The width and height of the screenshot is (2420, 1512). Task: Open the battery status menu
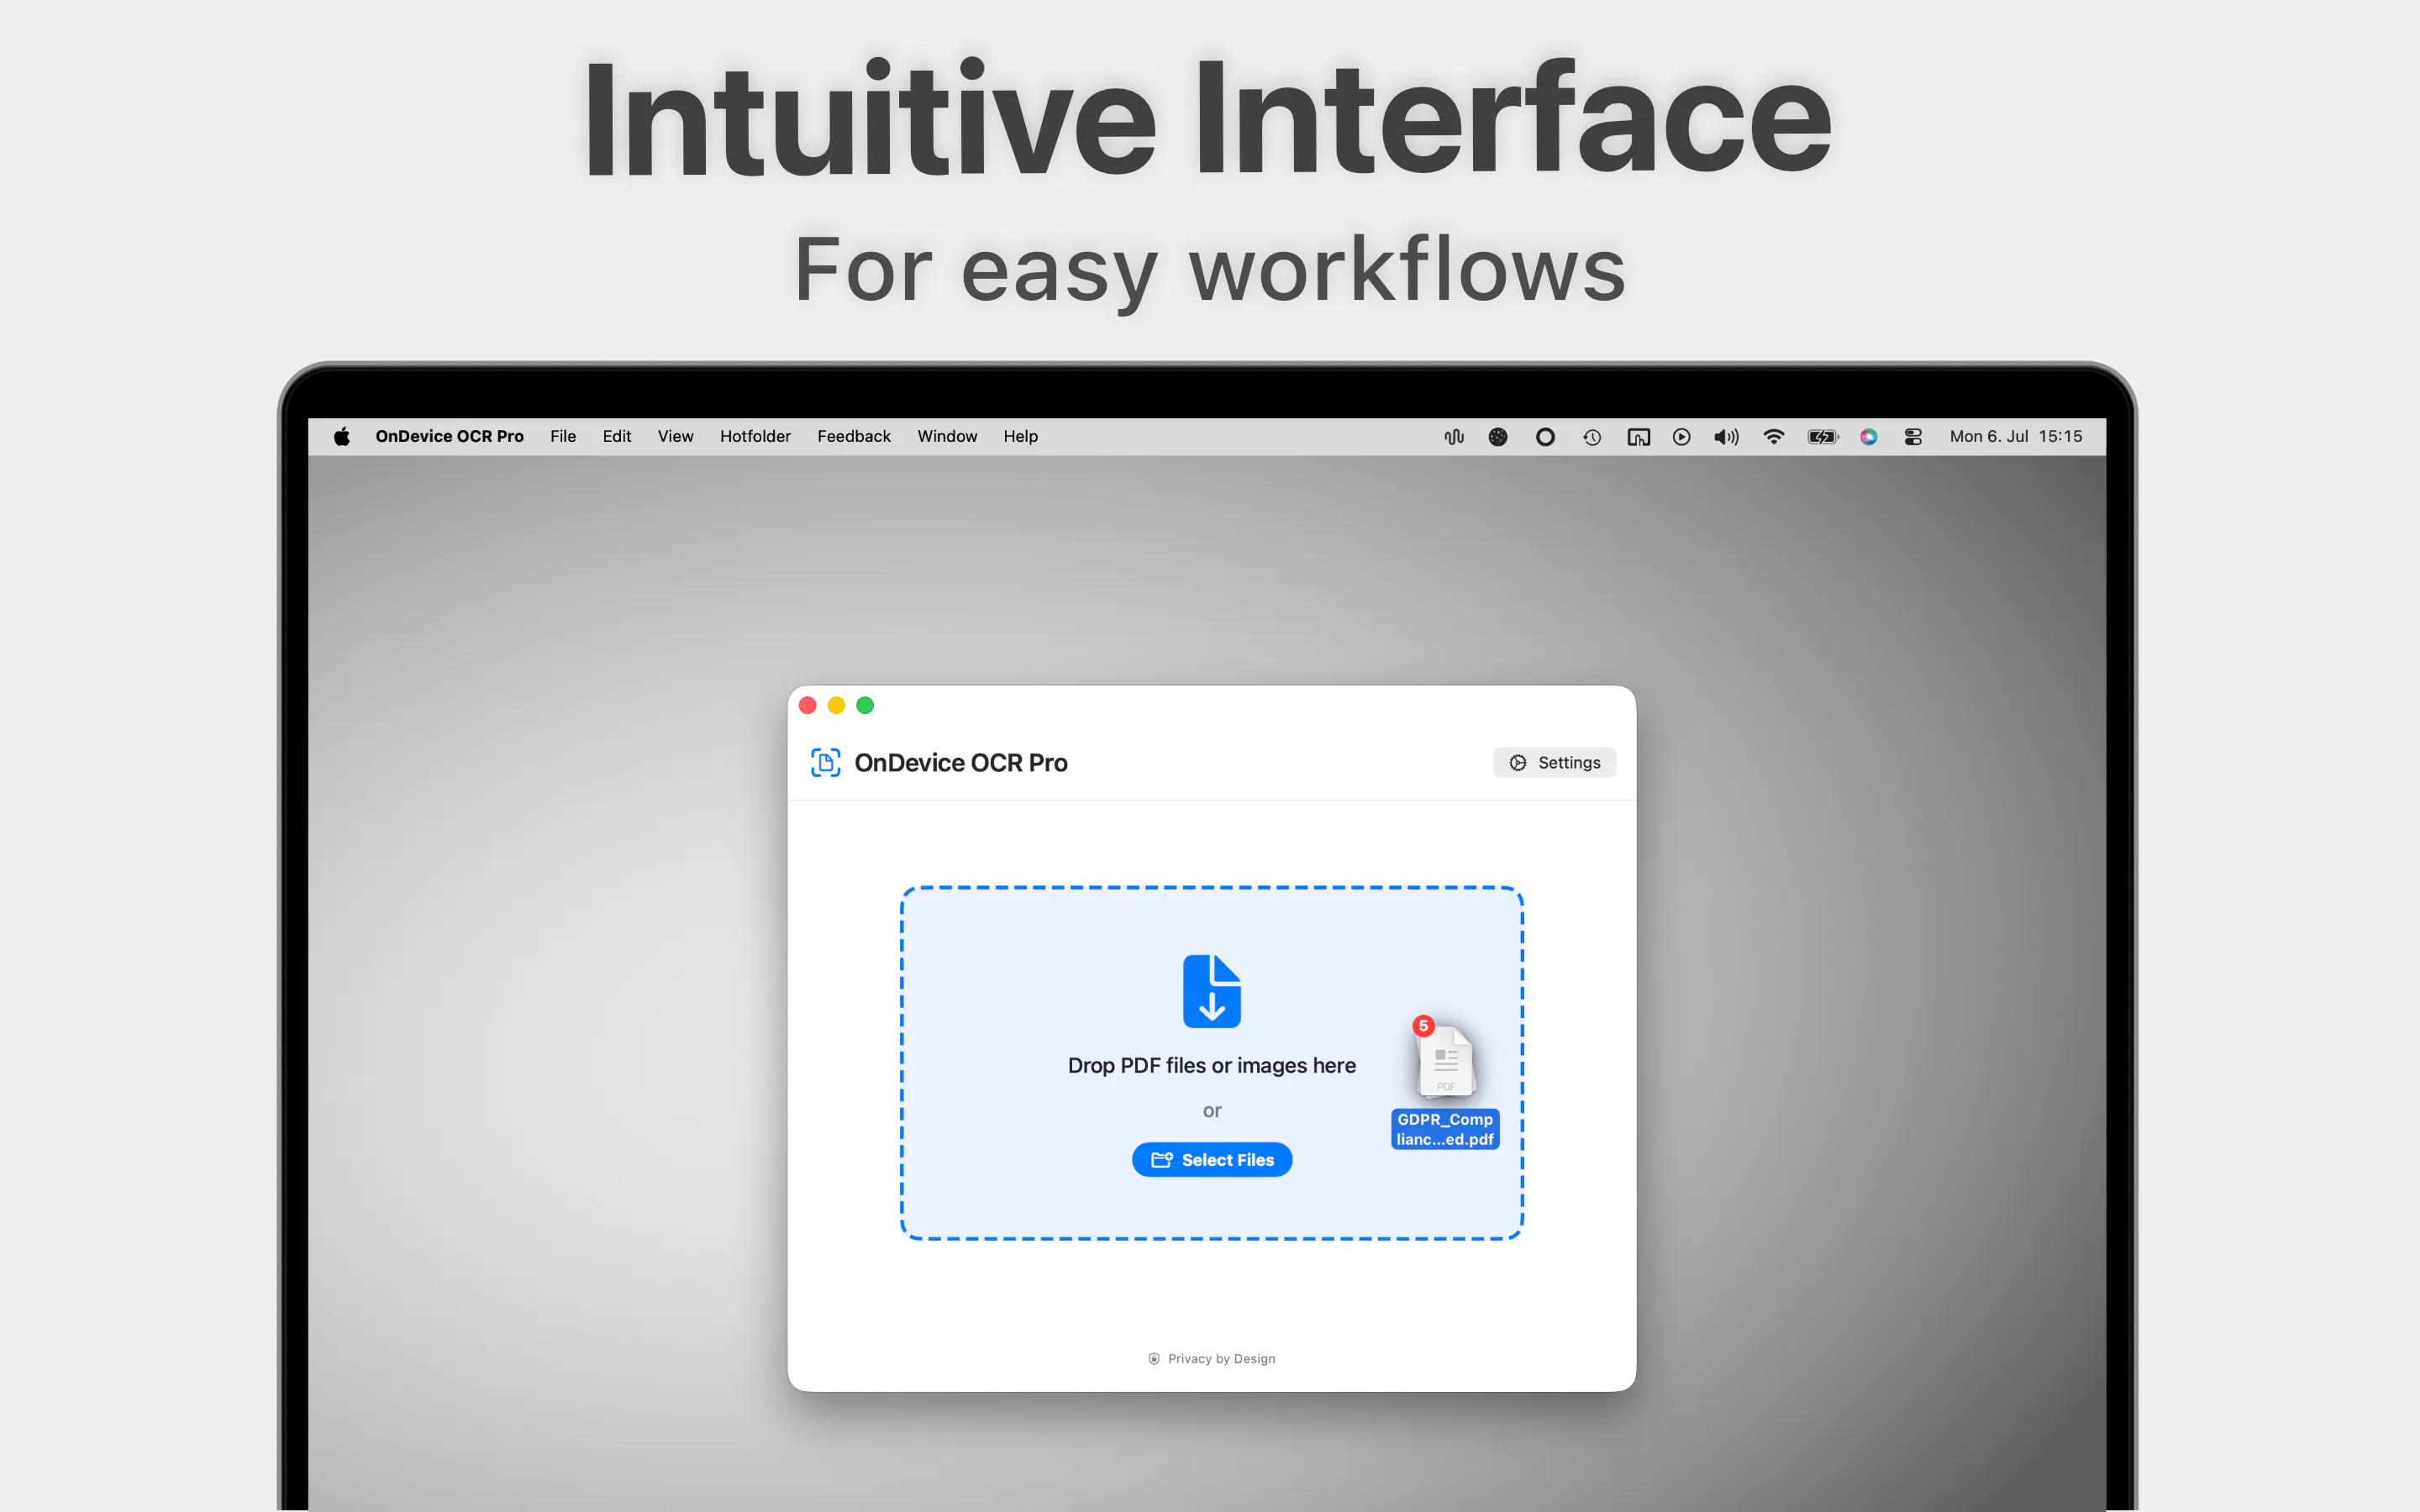coord(1823,437)
